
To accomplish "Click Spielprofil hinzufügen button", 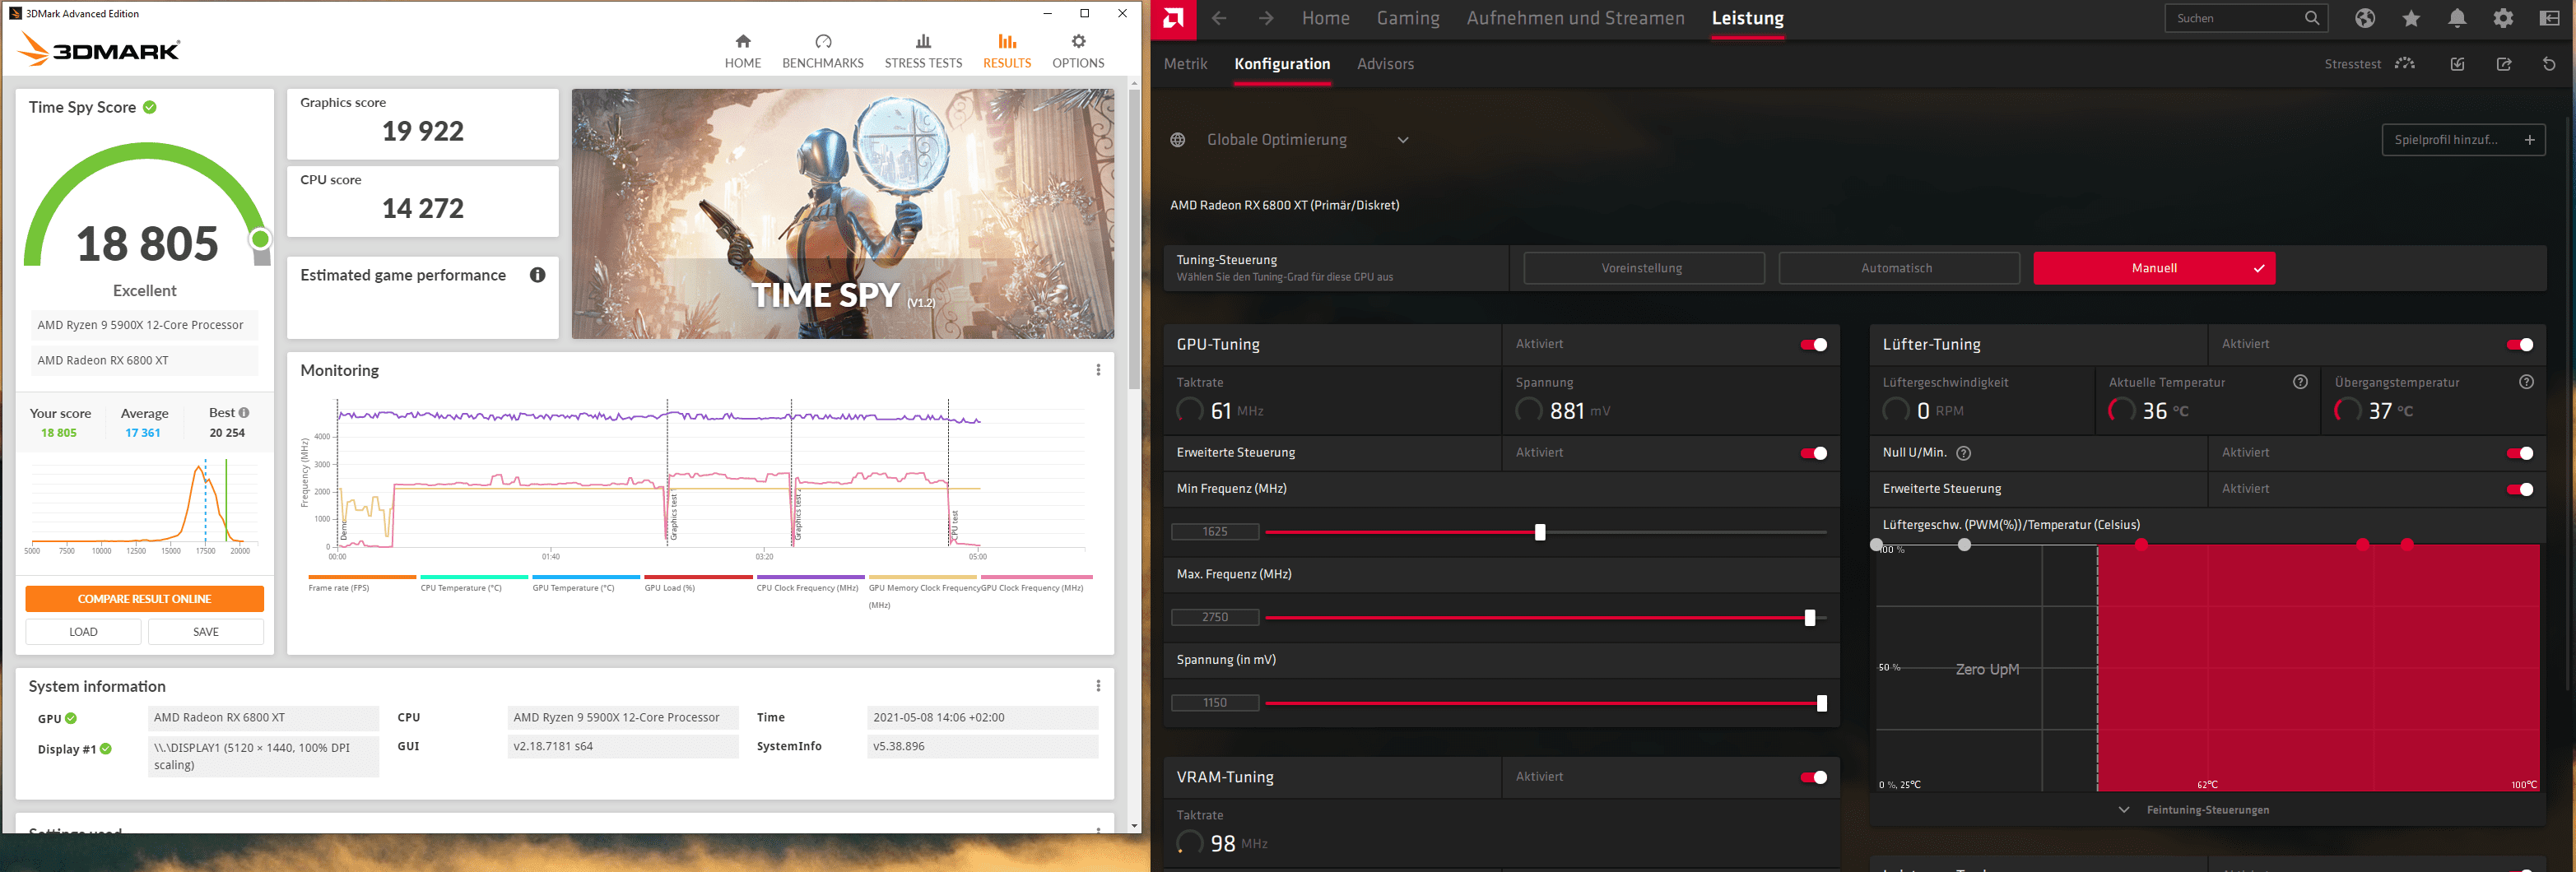I will (2463, 140).
